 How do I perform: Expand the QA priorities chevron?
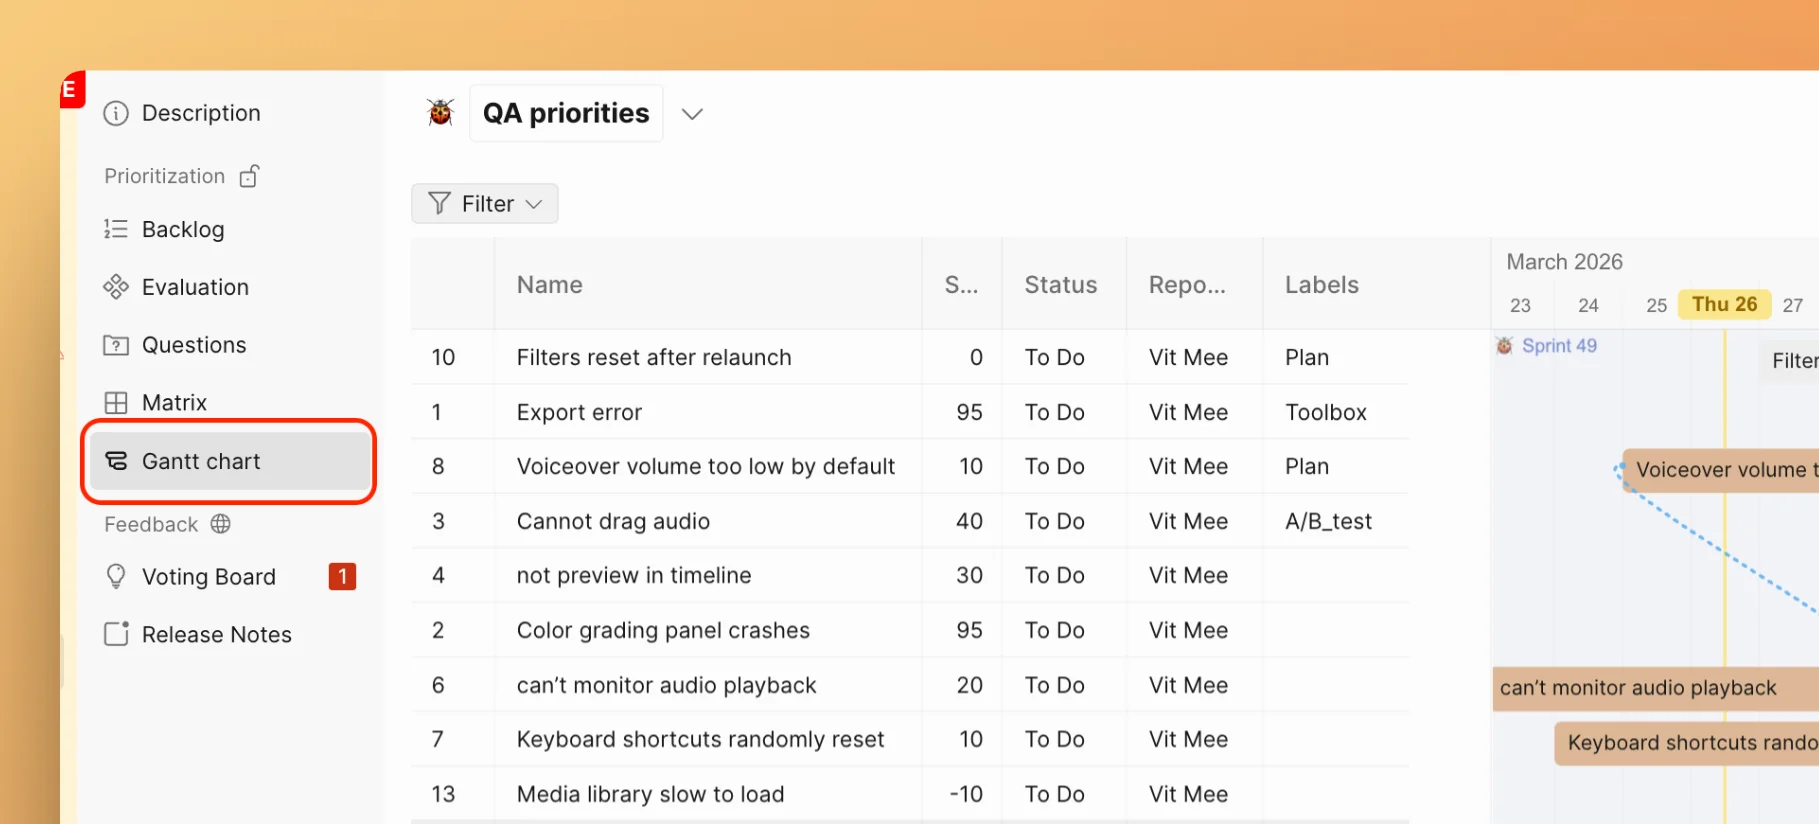(692, 114)
